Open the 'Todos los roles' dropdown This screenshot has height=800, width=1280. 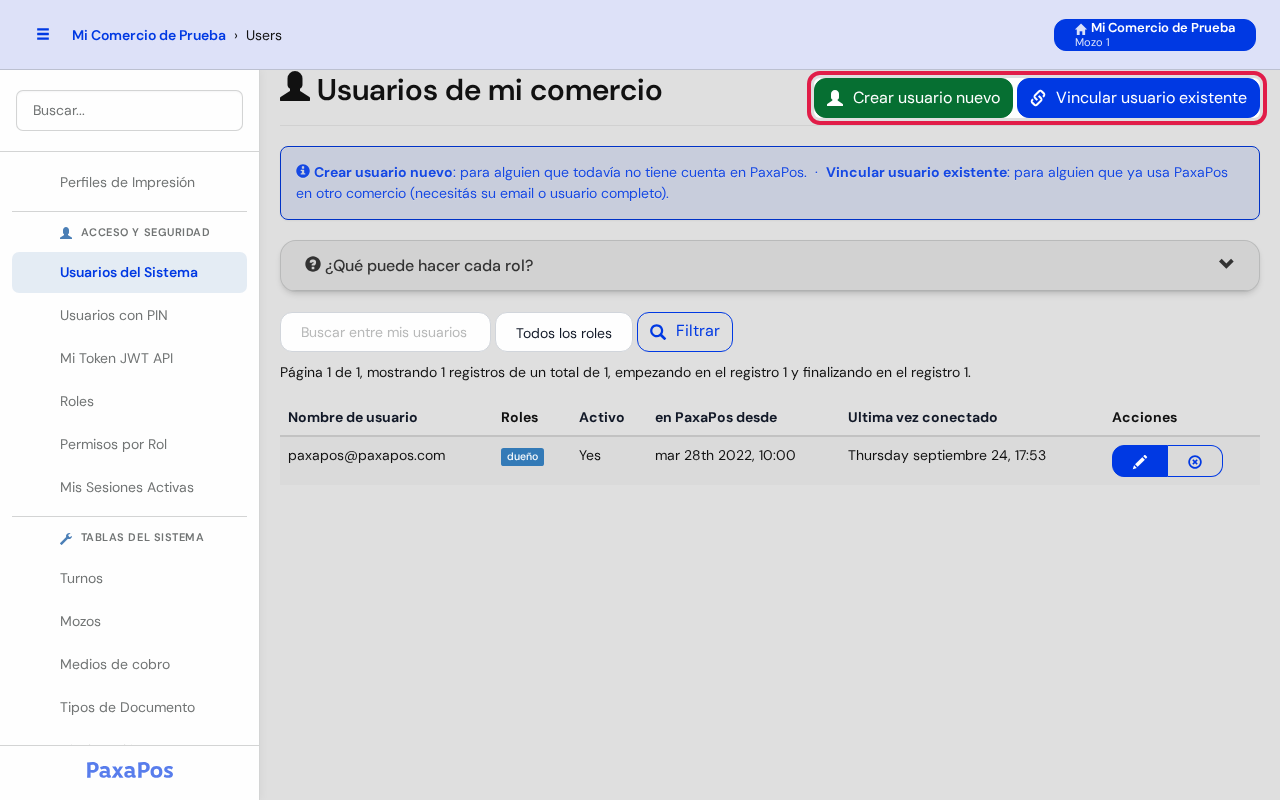[564, 333]
